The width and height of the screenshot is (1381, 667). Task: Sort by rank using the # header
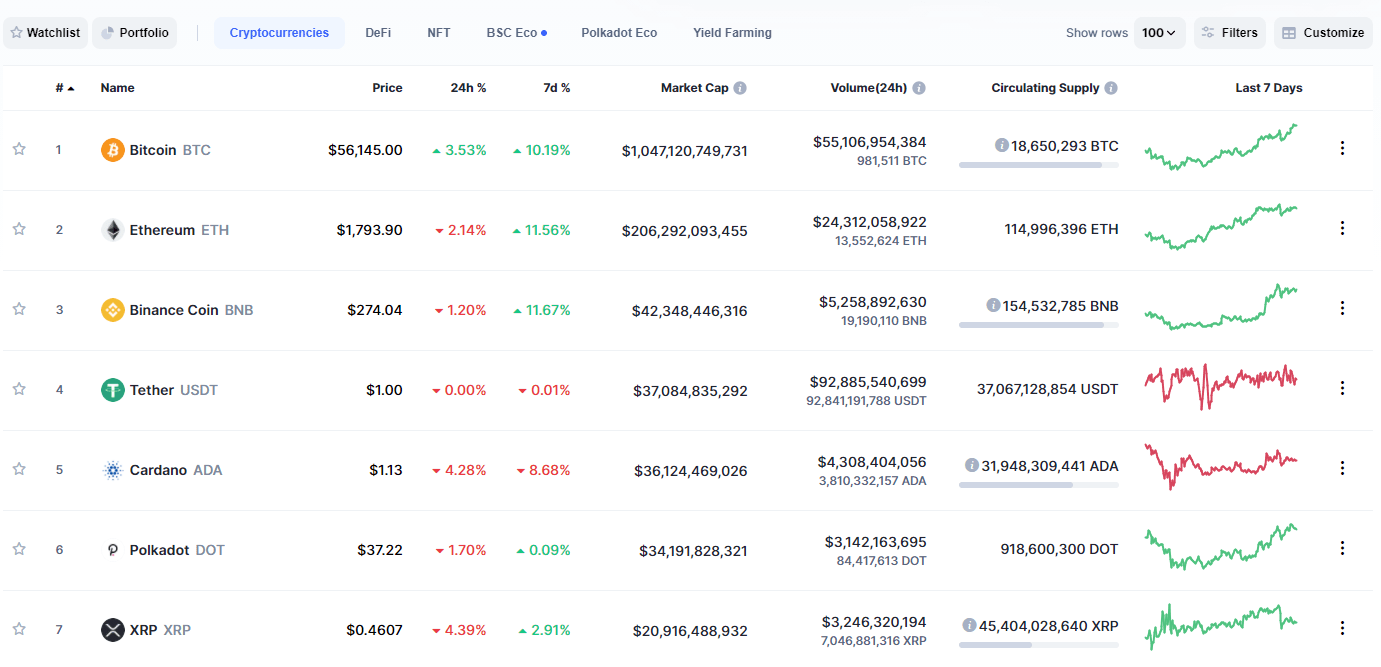point(65,88)
